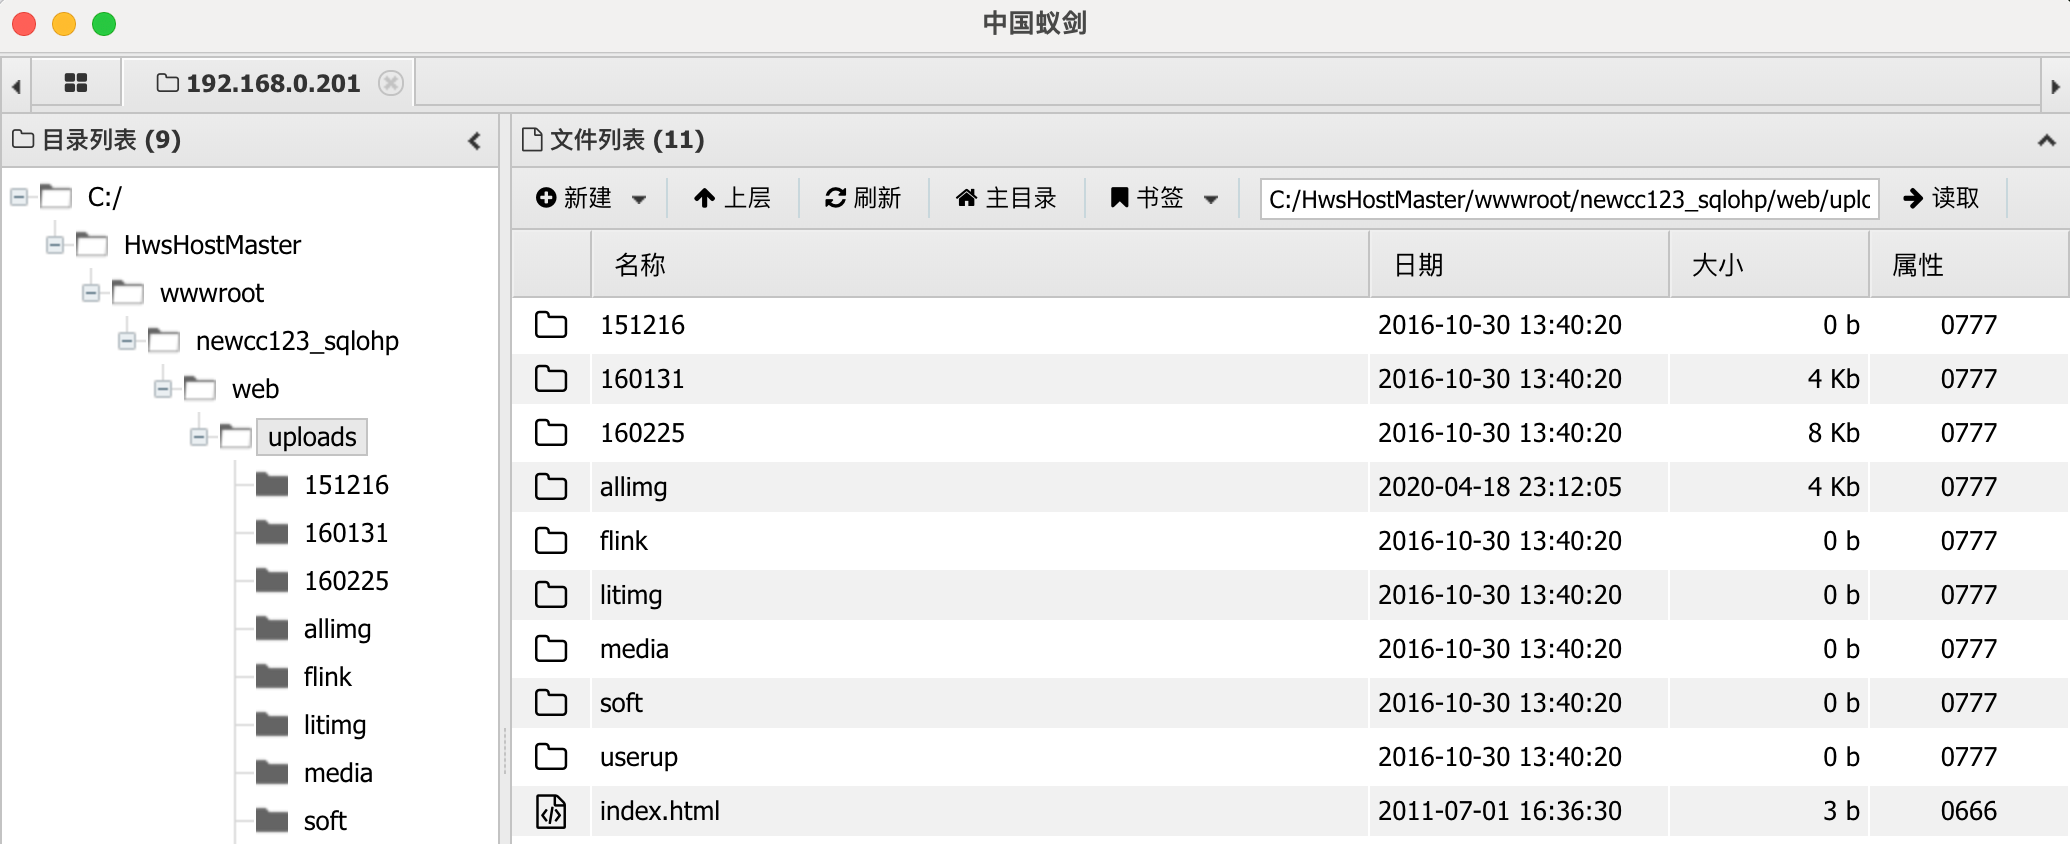Select the allimg folder in tree
This screenshot has width=2070, height=844.
tap(337, 629)
